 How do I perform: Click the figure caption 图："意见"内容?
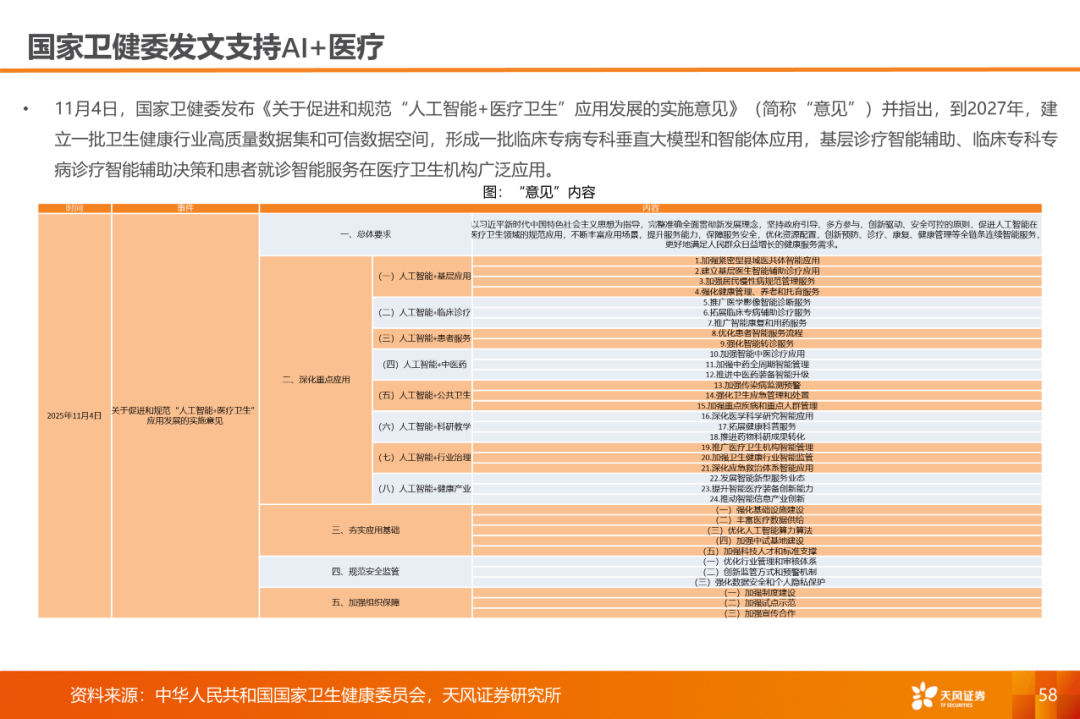(539, 192)
